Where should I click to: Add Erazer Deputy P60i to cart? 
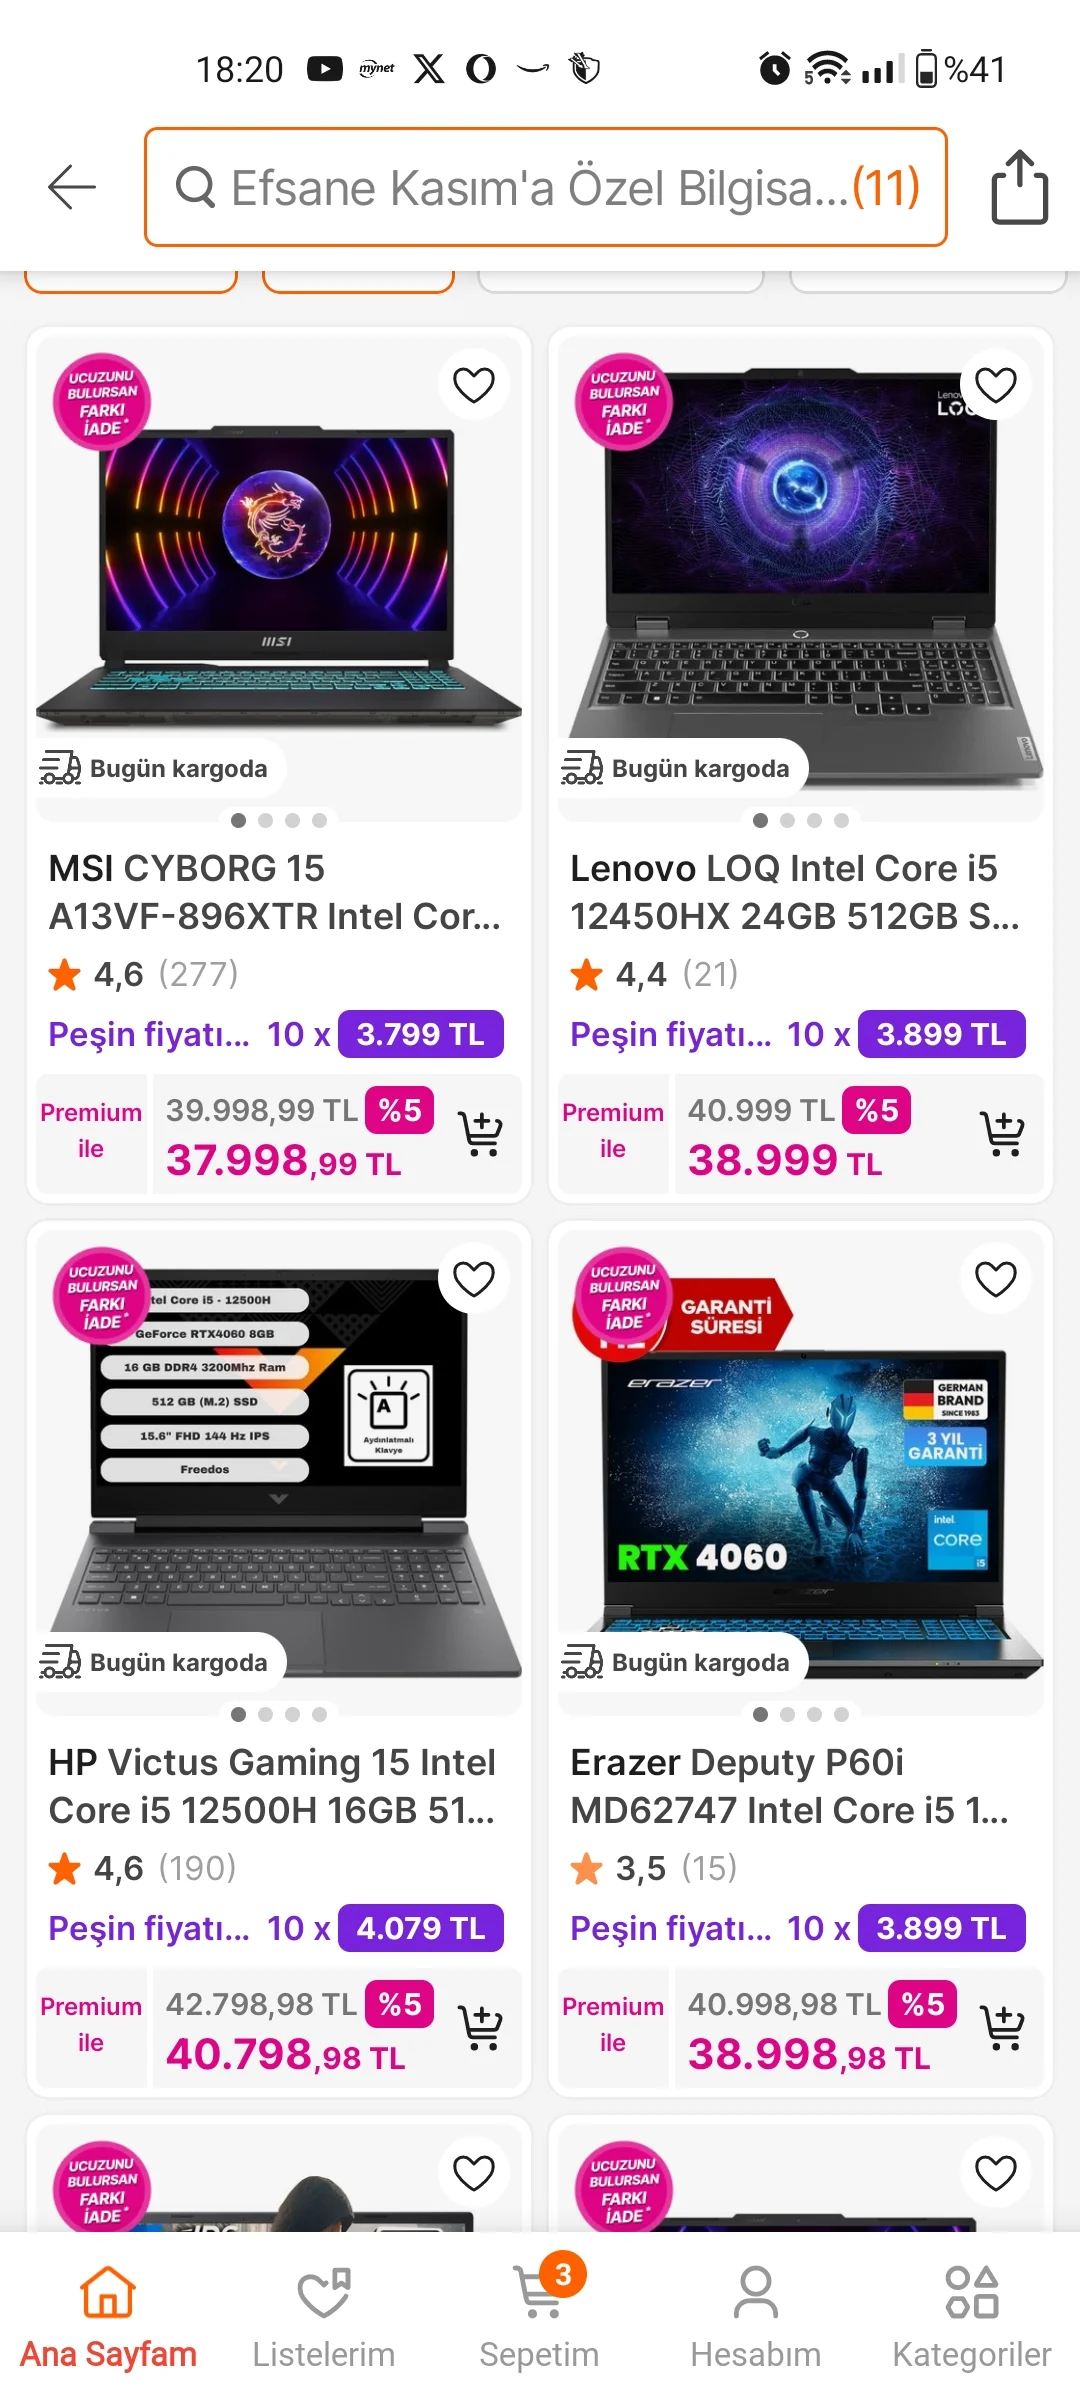pyautogui.click(x=1002, y=2027)
